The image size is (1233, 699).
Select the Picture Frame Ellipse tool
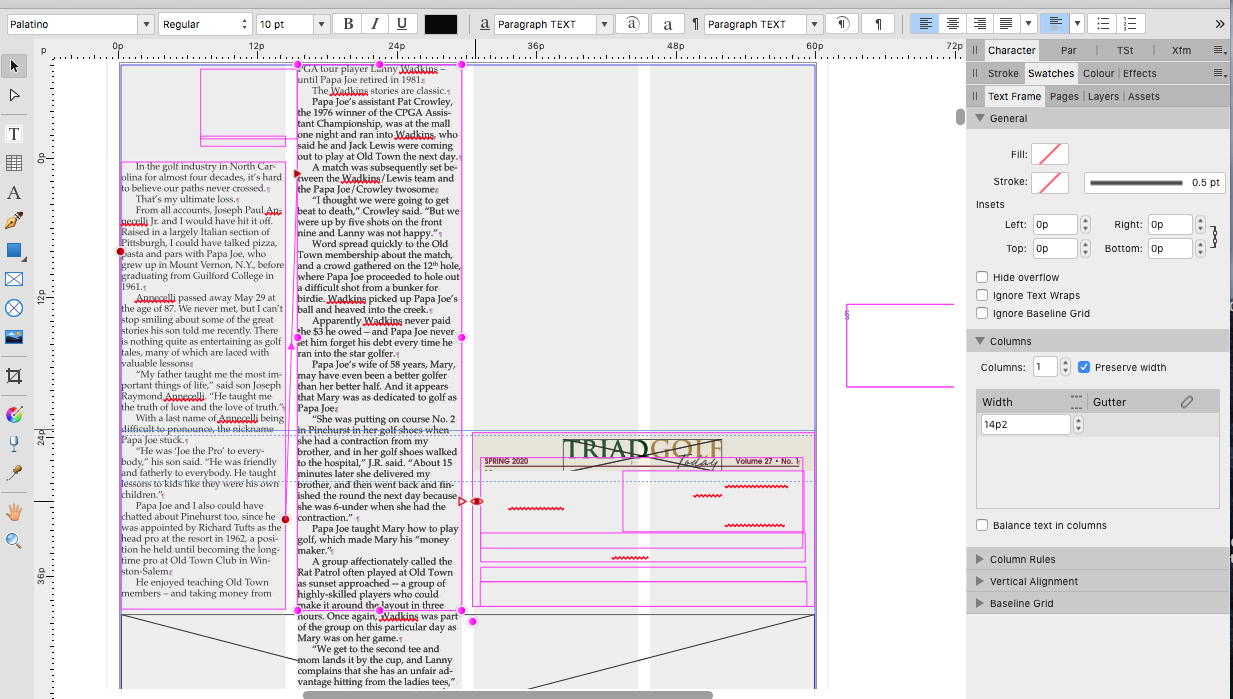[x=14, y=308]
